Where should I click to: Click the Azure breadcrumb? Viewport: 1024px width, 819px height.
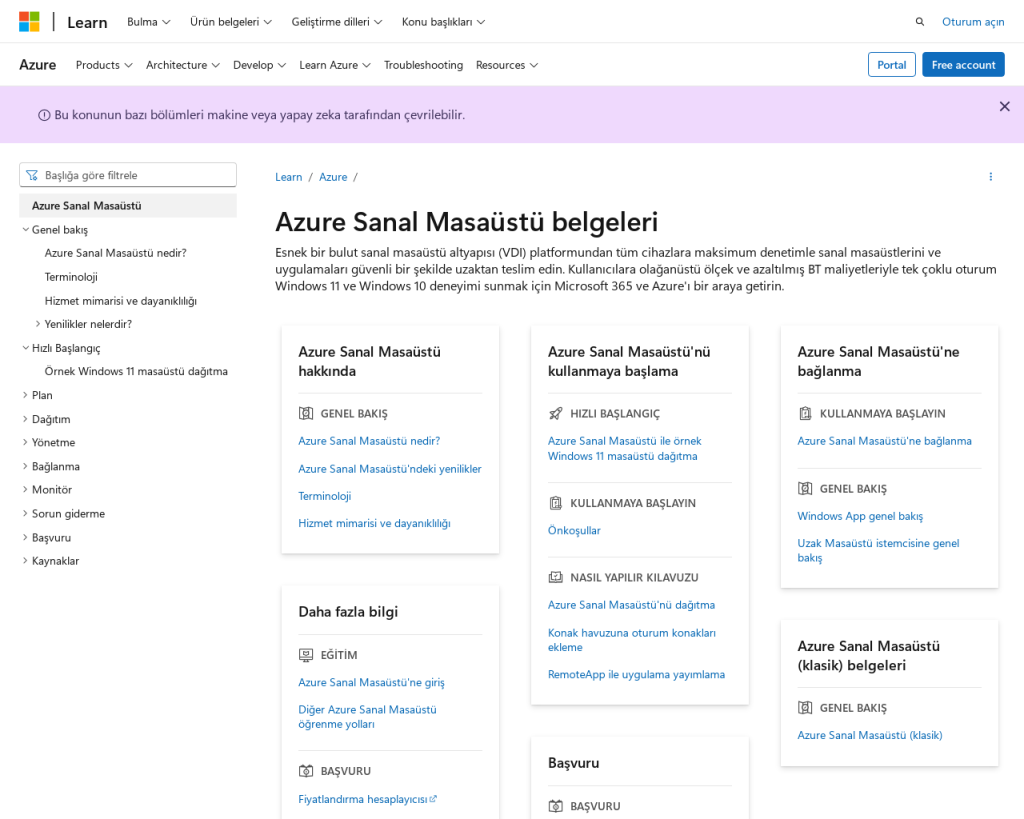[333, 177]
